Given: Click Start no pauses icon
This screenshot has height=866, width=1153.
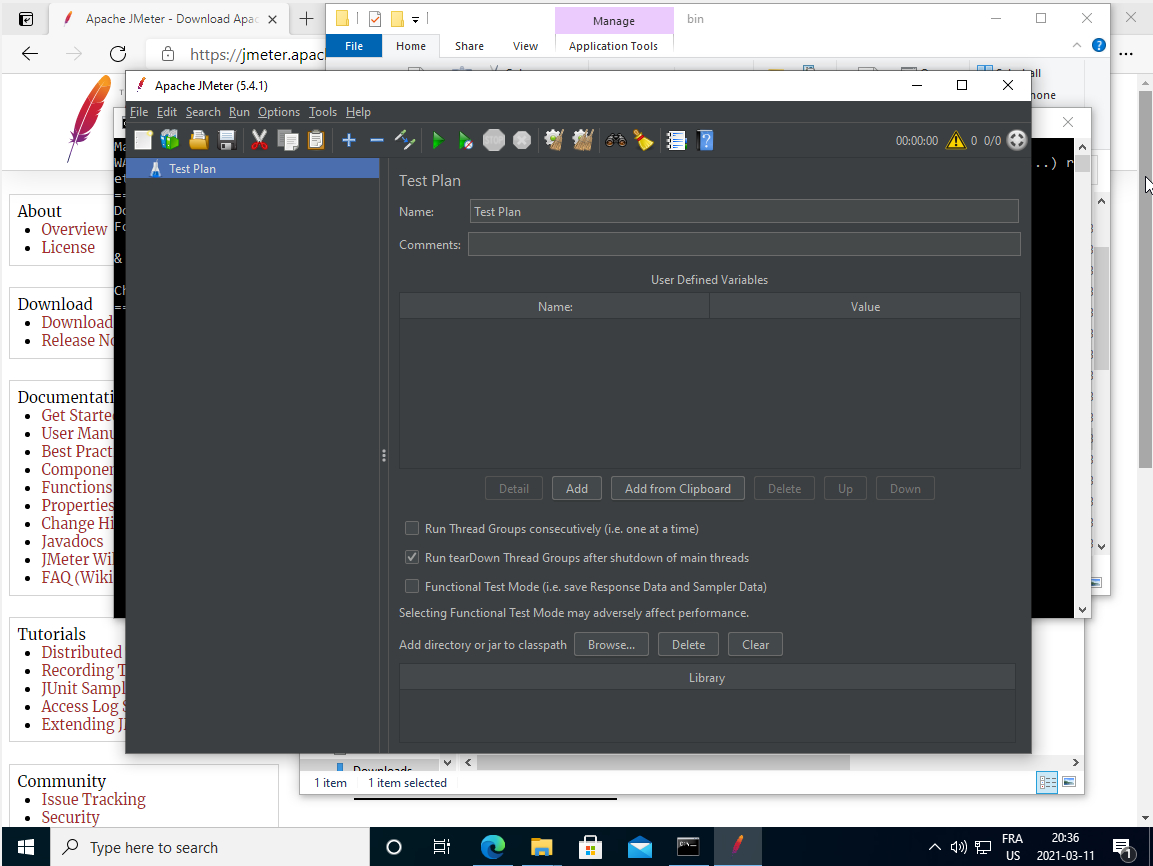Looking at the screenshot, I should click(465, 140).
